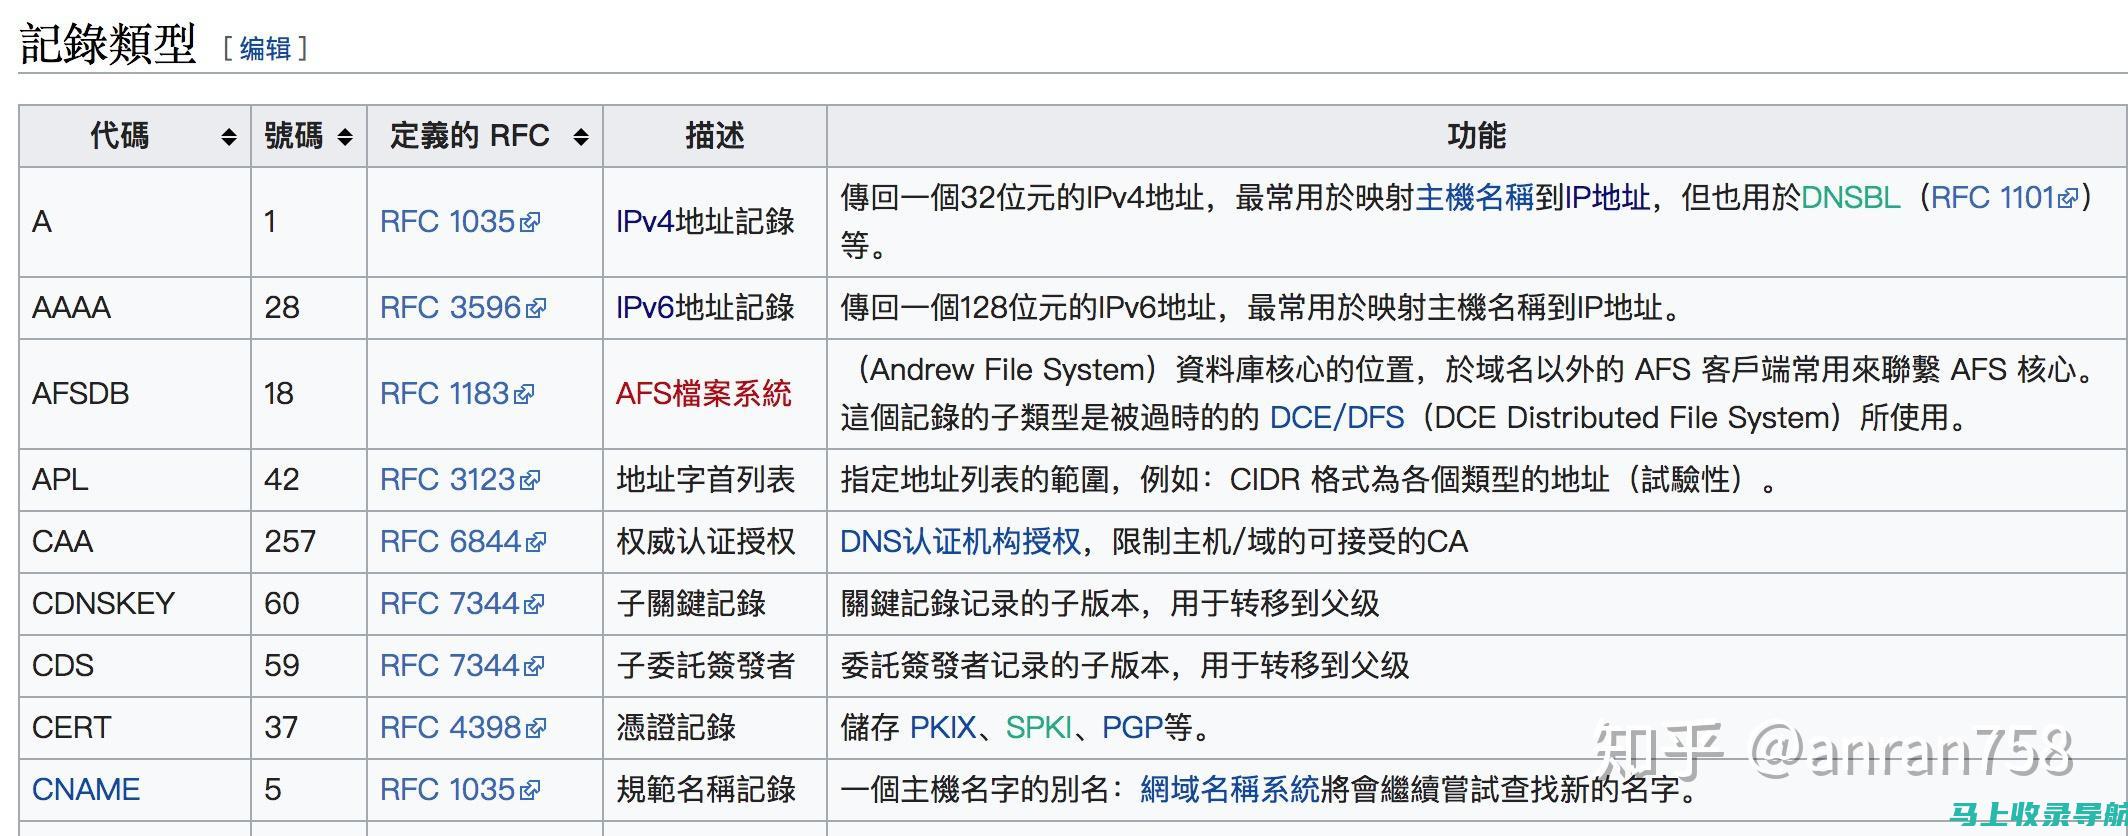
Task: Sort table by 代碼 column arrows
Action: click(229, 137)
